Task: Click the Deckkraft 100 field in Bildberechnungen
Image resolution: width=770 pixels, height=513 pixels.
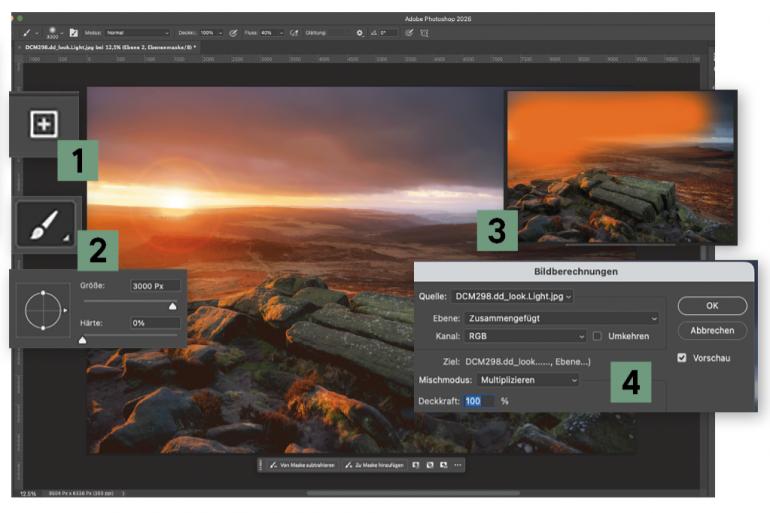Action: 479,401
